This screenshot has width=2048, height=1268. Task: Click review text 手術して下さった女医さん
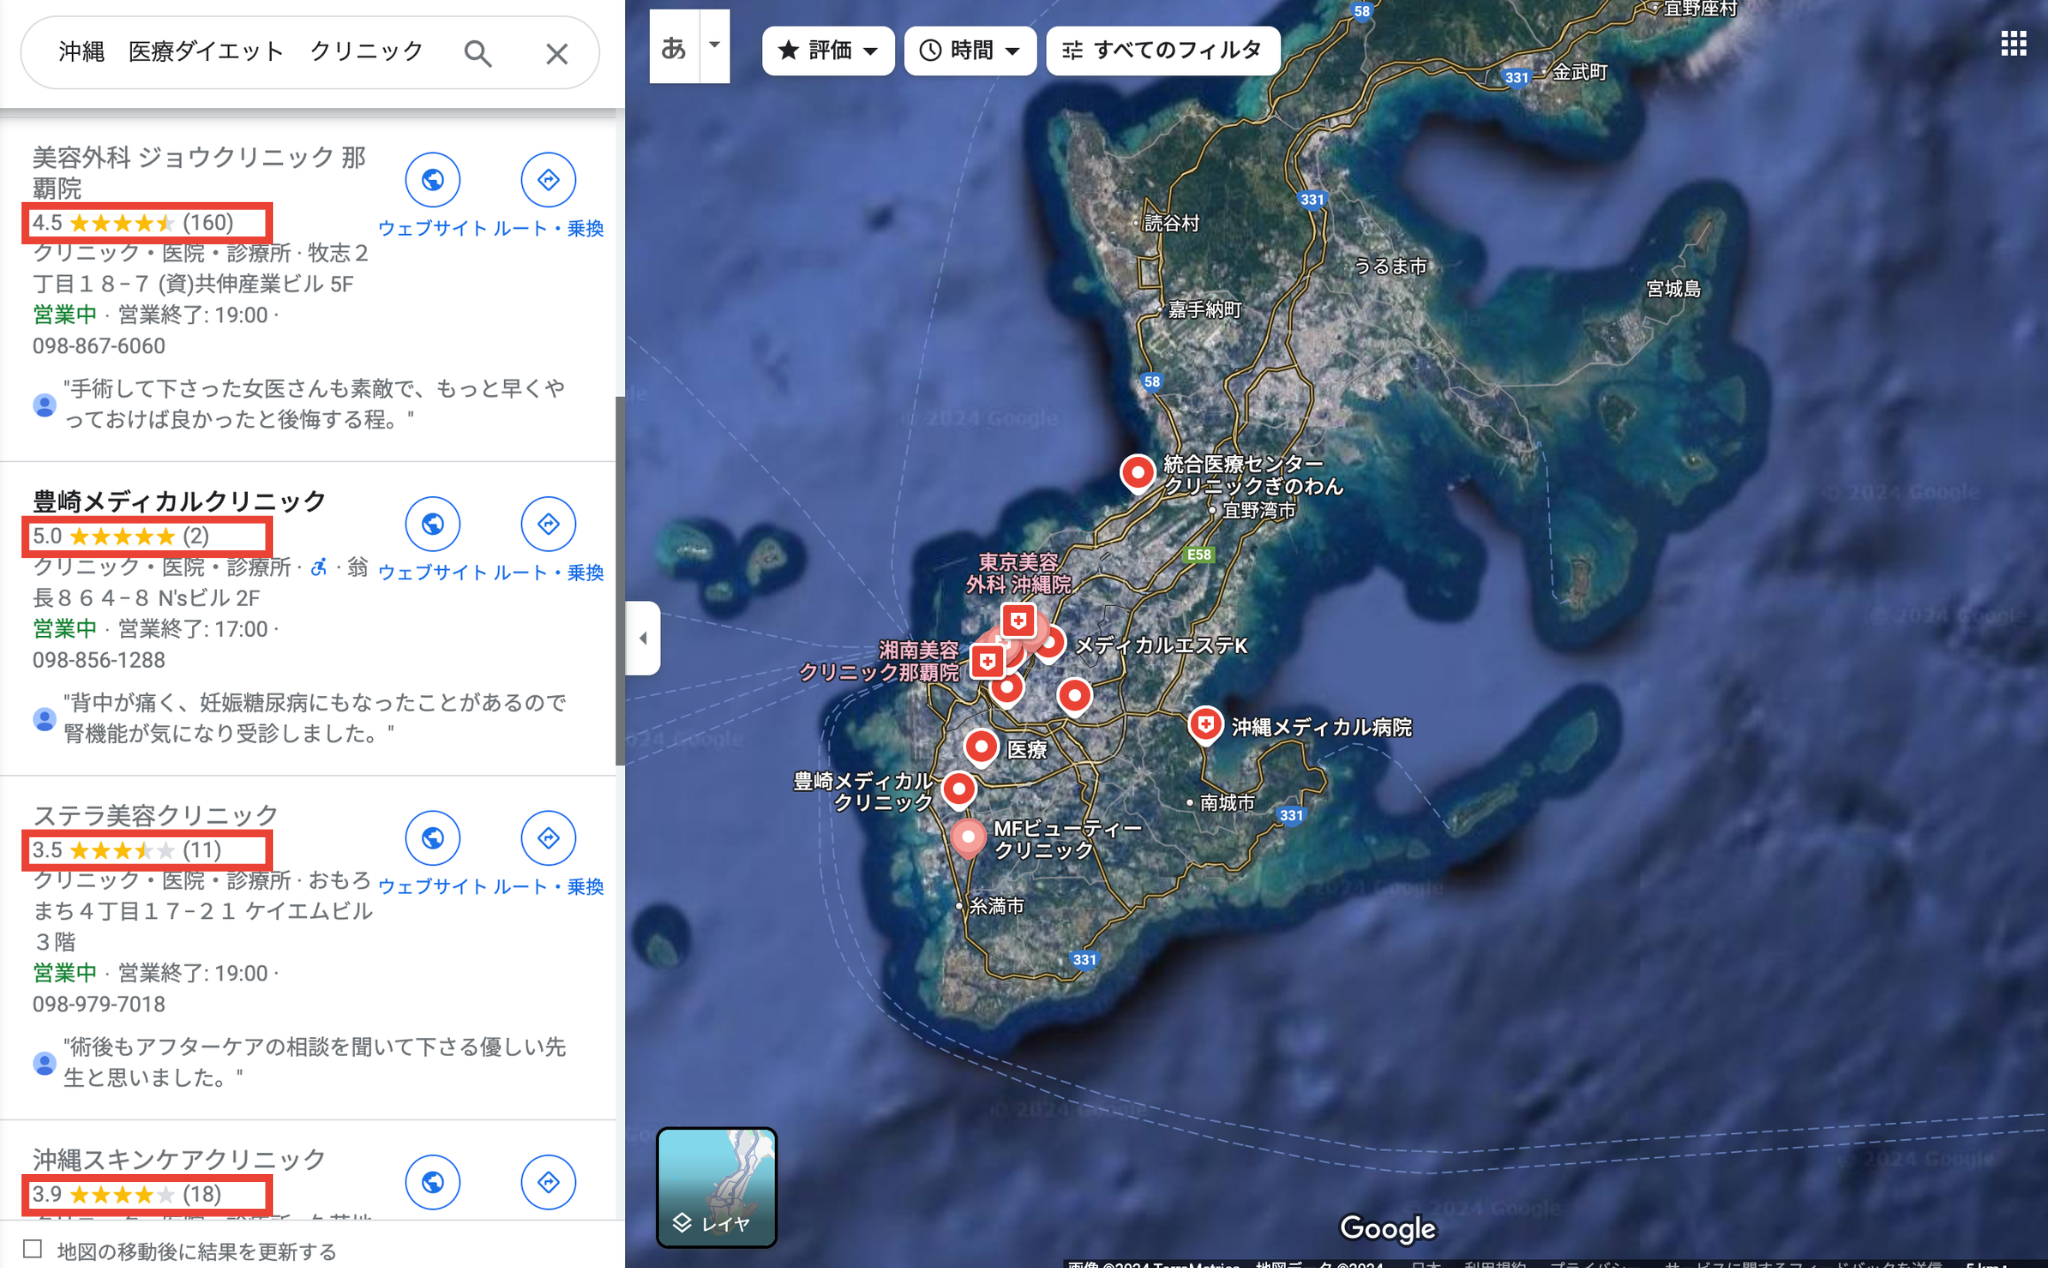point(315,404)
